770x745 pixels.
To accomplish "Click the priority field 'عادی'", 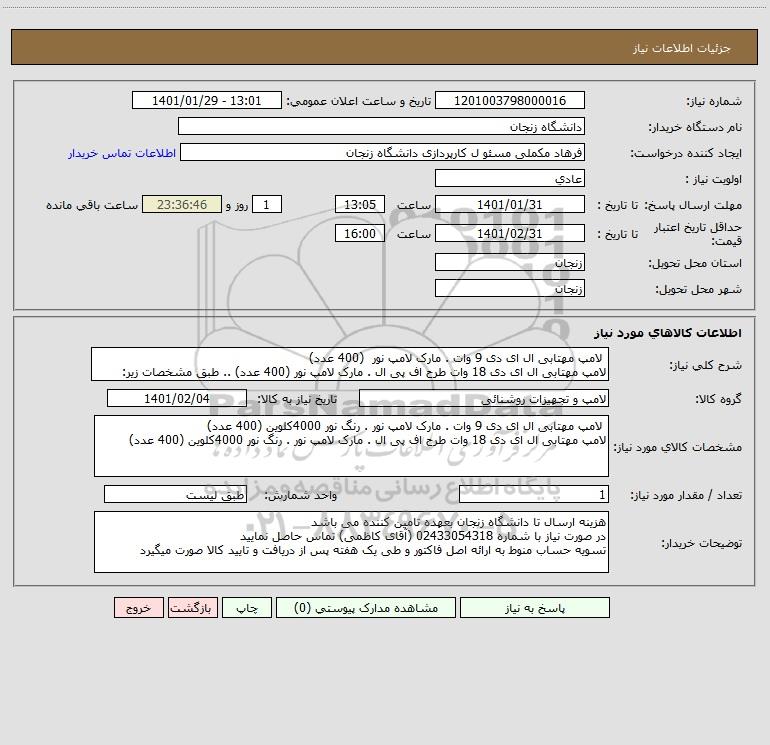I will [x=510, y=178].
